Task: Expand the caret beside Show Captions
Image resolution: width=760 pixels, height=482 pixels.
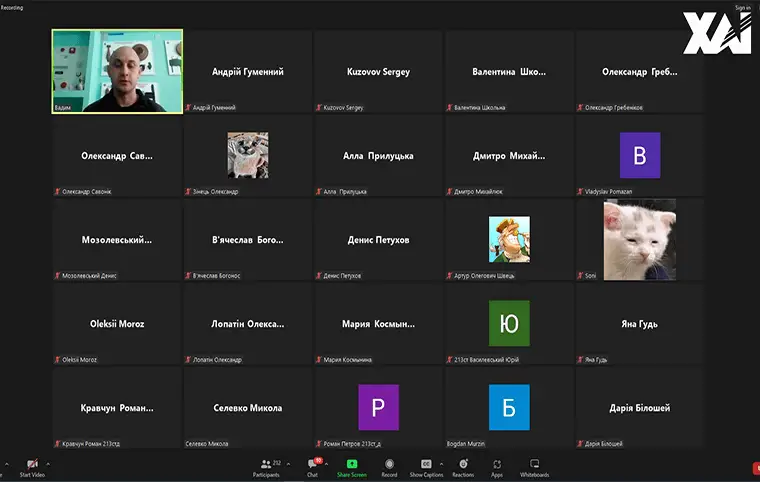Action: (441, 463)
